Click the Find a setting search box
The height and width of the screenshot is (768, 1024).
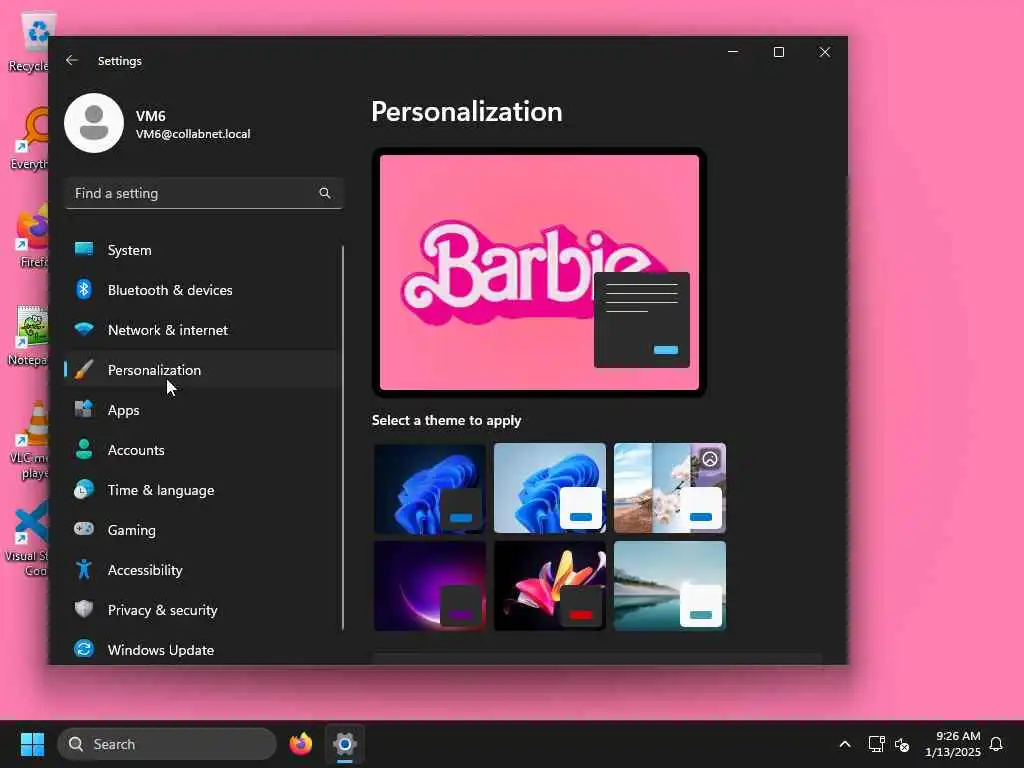204,193
